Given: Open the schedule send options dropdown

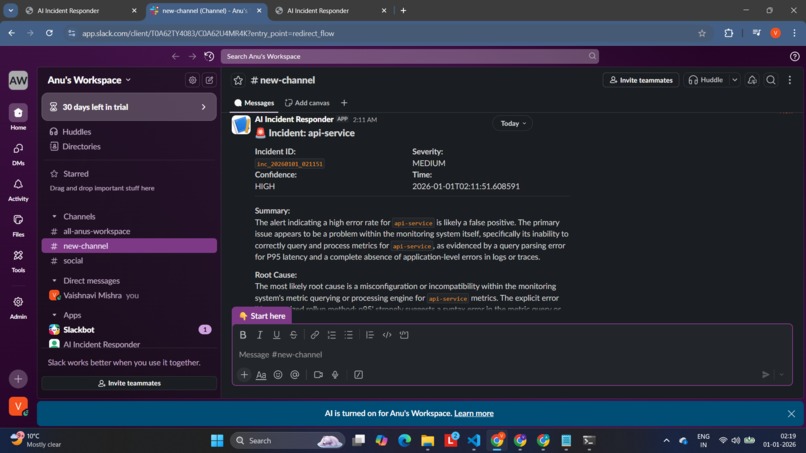Looking at the screenshot, I should [781, 375].
